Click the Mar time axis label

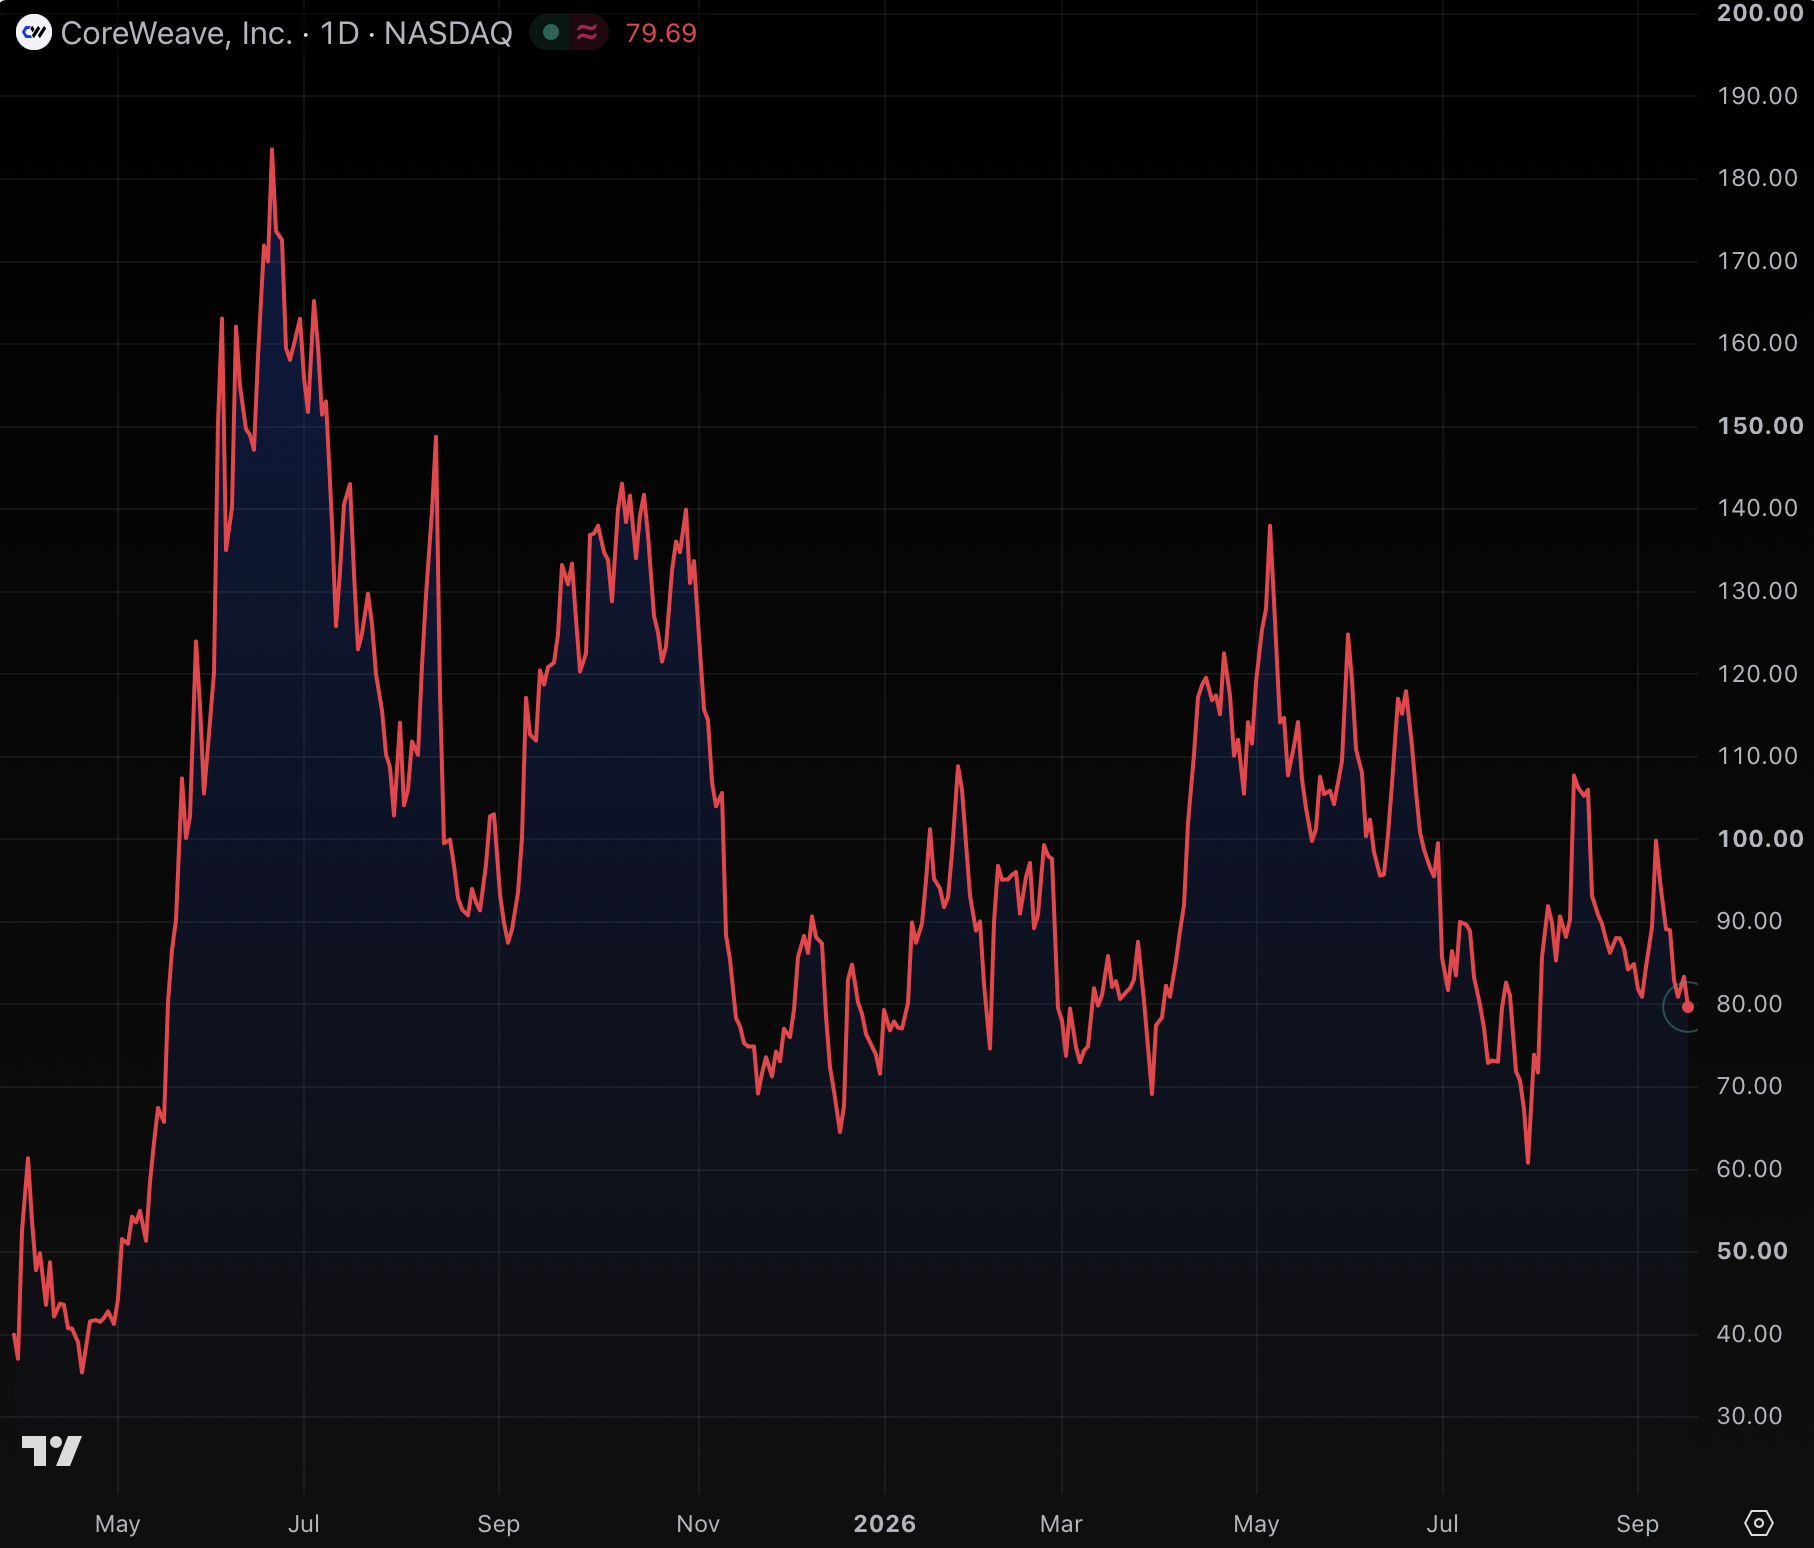pos(1061,1524)
